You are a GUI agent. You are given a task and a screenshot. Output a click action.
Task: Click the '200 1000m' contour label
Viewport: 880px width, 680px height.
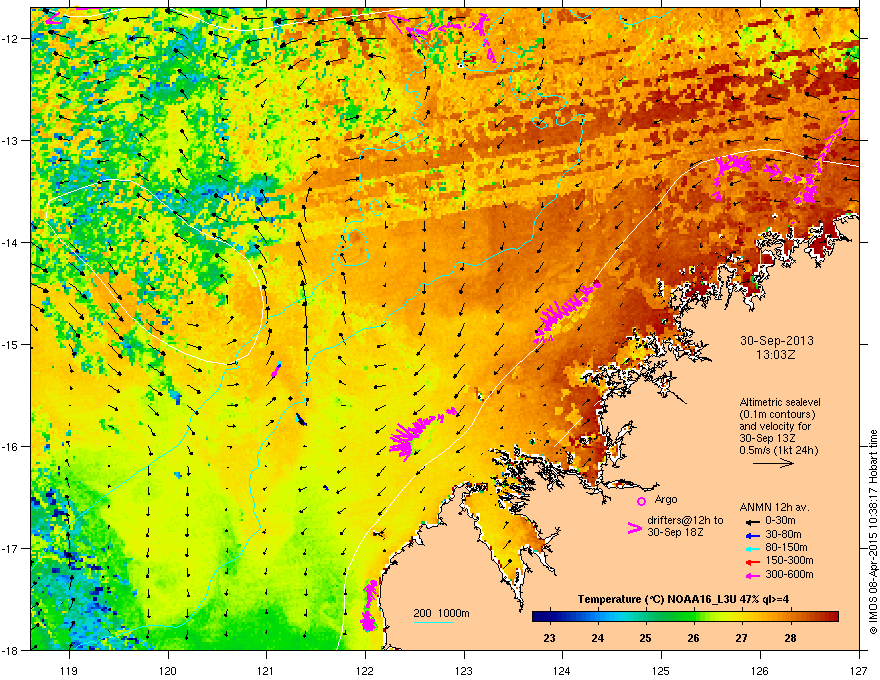(x=441, y=613)
